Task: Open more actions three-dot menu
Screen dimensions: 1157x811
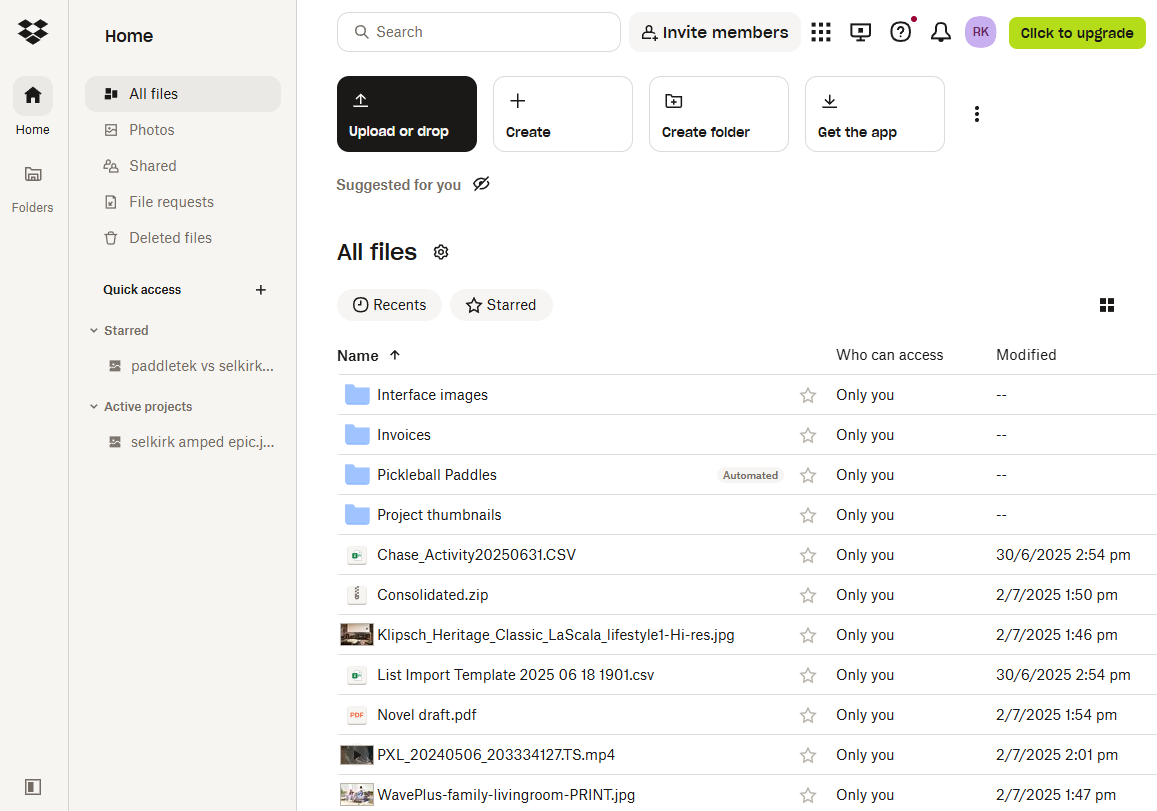Action: coord(976,114)
